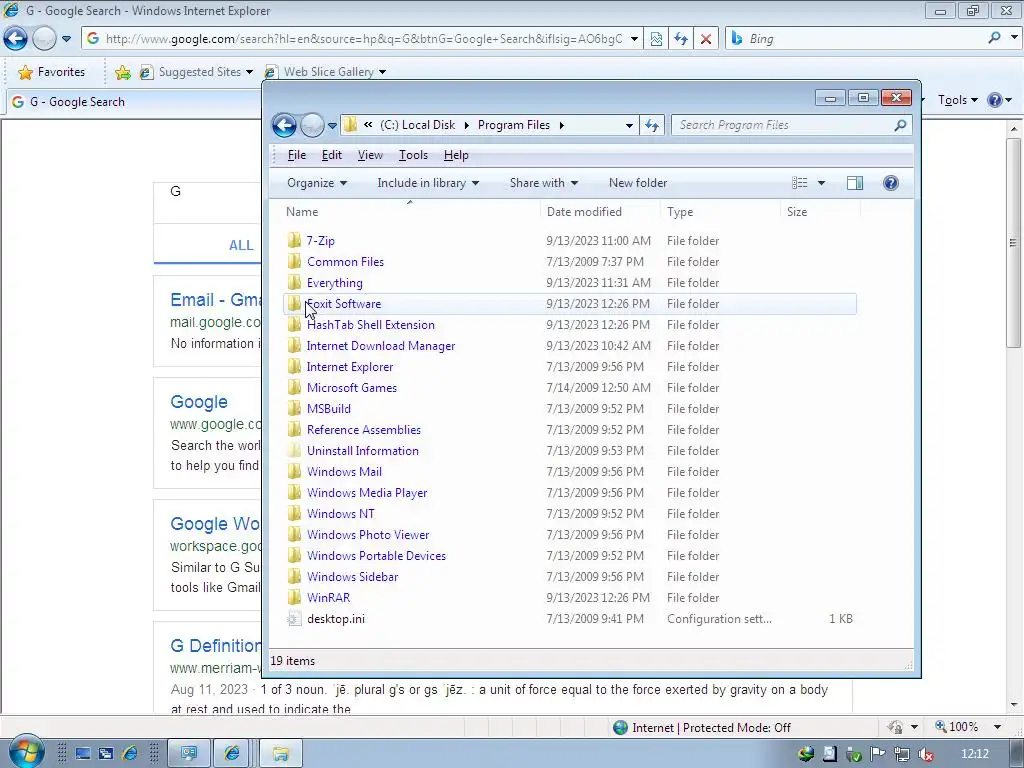Open Include in library dropdown
The width and height of the screenshot is (1024, 768).
(428, 183)
